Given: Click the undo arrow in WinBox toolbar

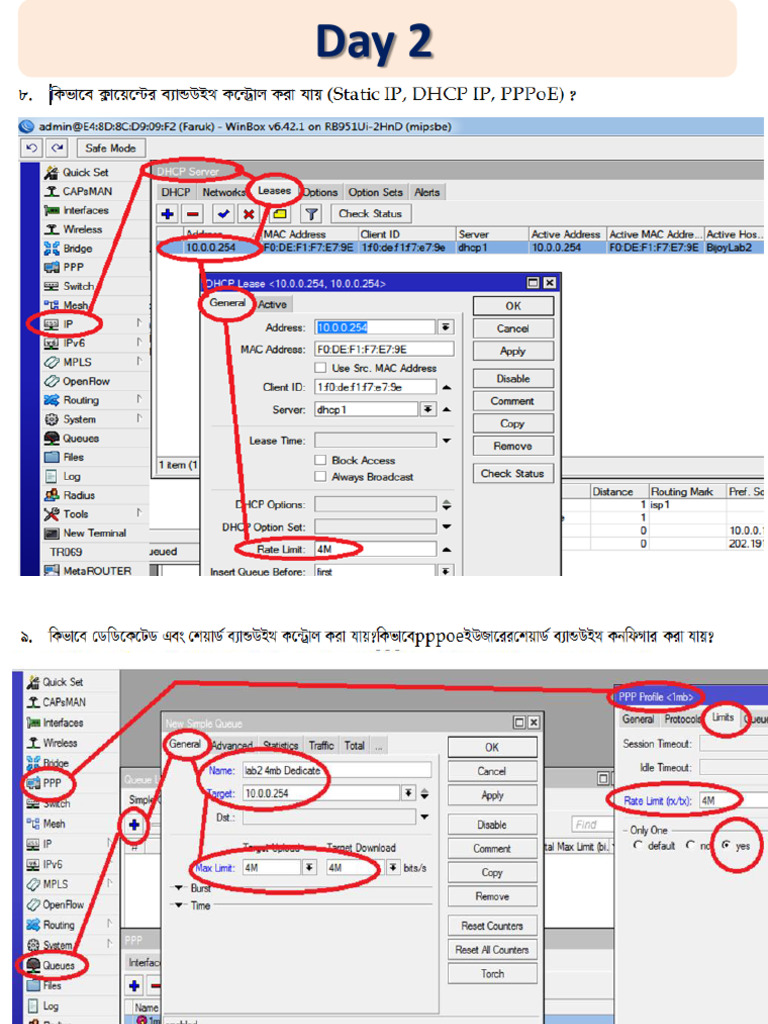Looking at the screenshot, I should click(31, 148).
